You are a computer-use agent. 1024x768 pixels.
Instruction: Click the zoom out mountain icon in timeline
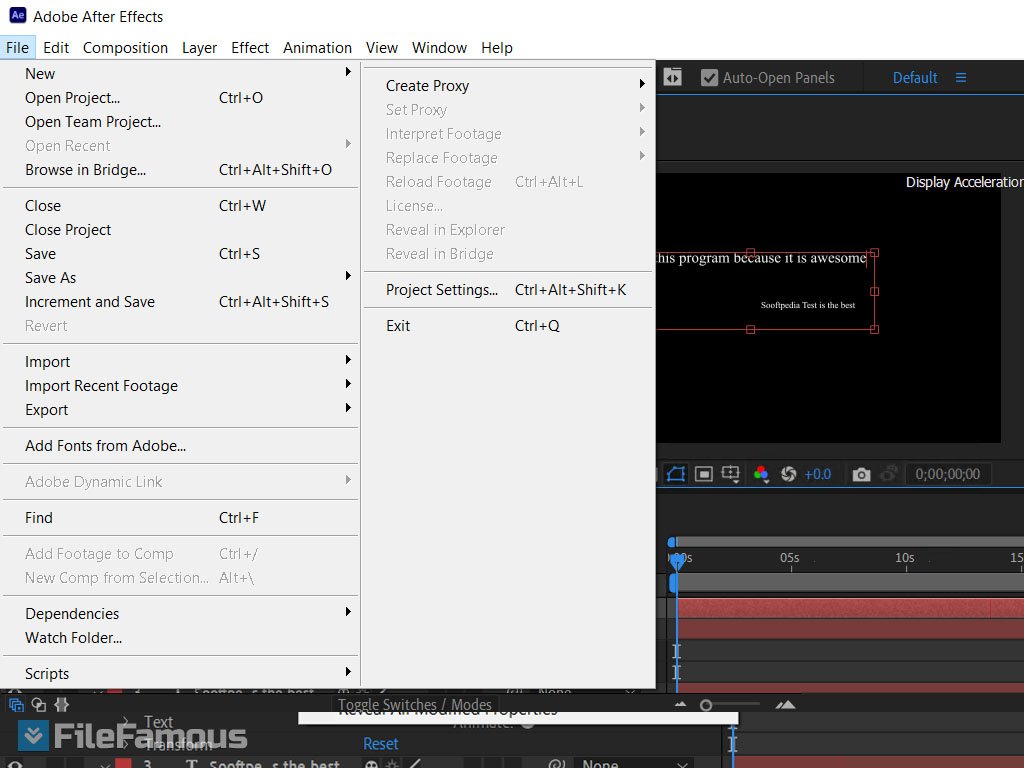(680, 705)
